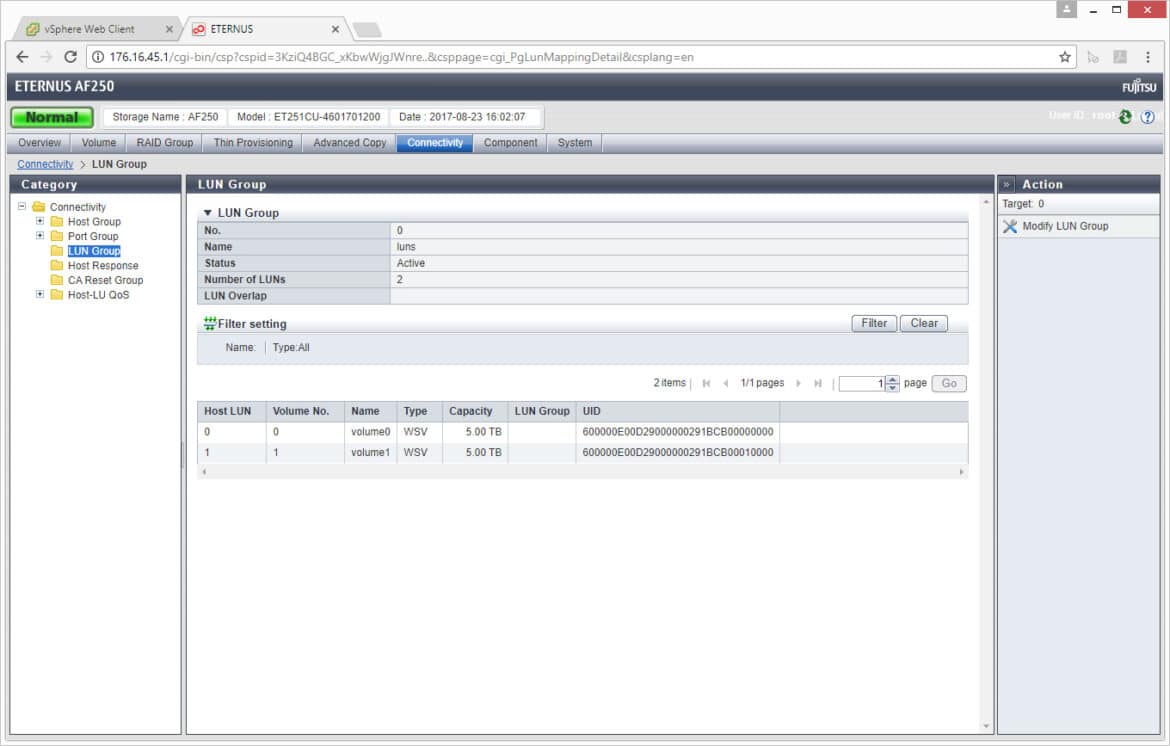Click the Host Group folder icon

pos(57,222)
